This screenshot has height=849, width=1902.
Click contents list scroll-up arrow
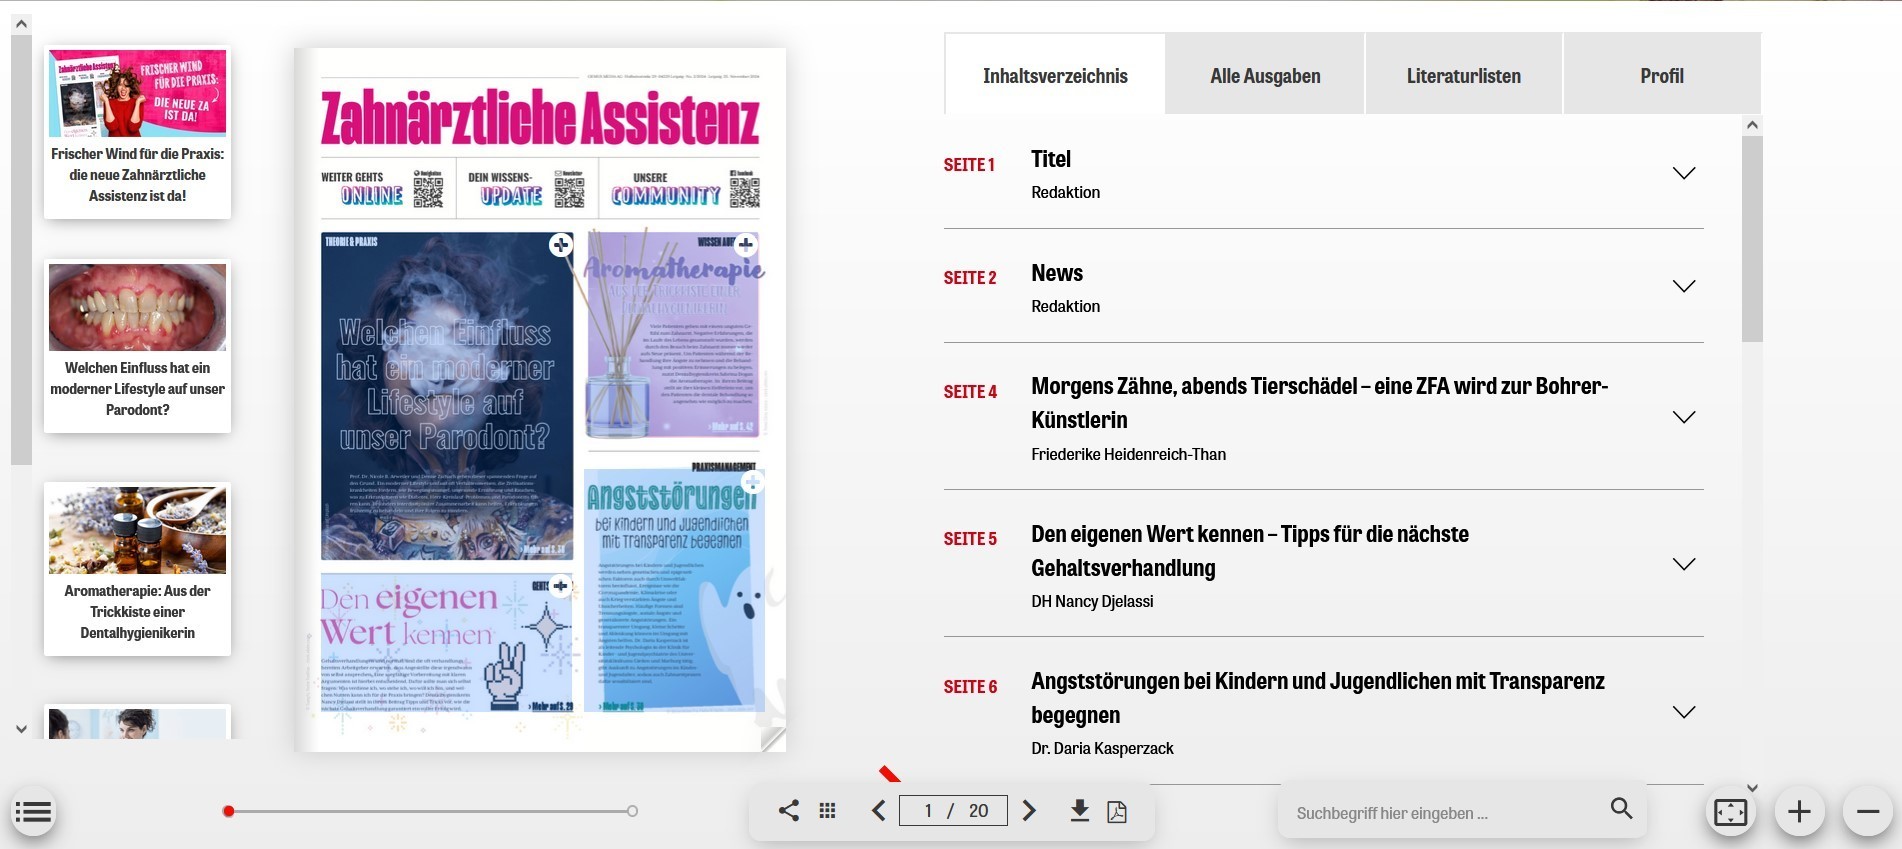pos(1752,125)
